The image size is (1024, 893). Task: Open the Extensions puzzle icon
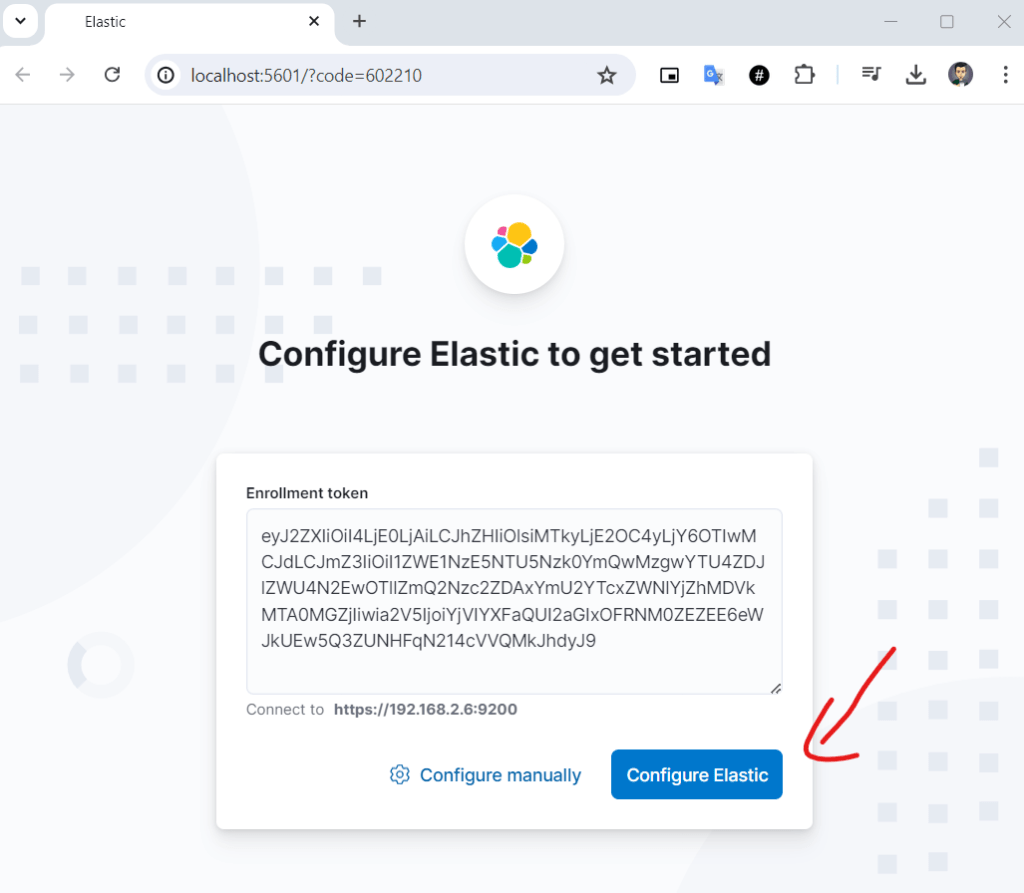[x=804, y=75]
